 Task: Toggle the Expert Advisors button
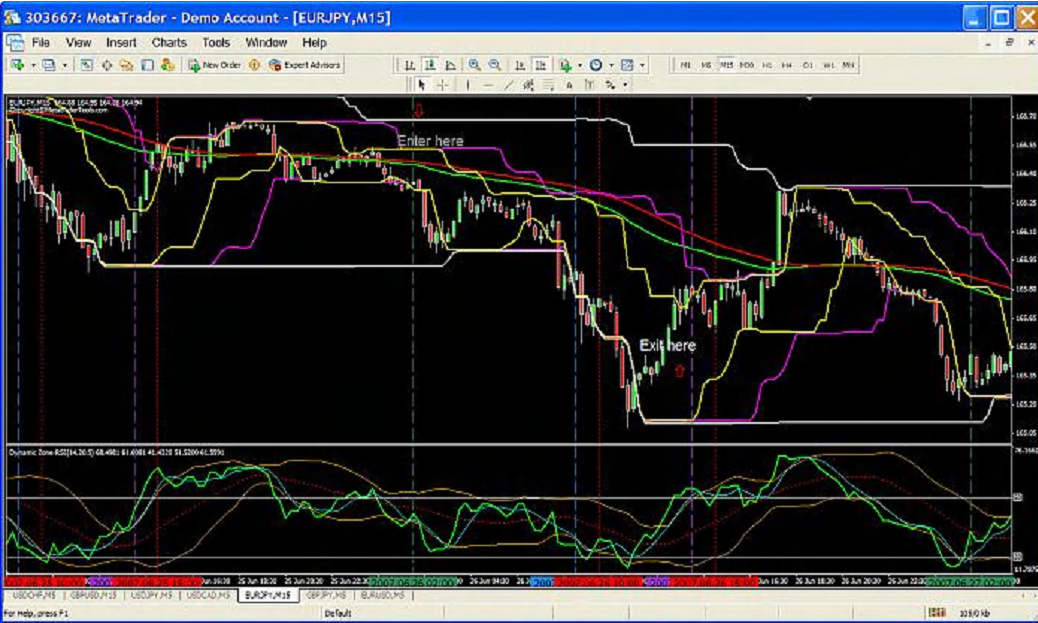[x=305, y=65]
